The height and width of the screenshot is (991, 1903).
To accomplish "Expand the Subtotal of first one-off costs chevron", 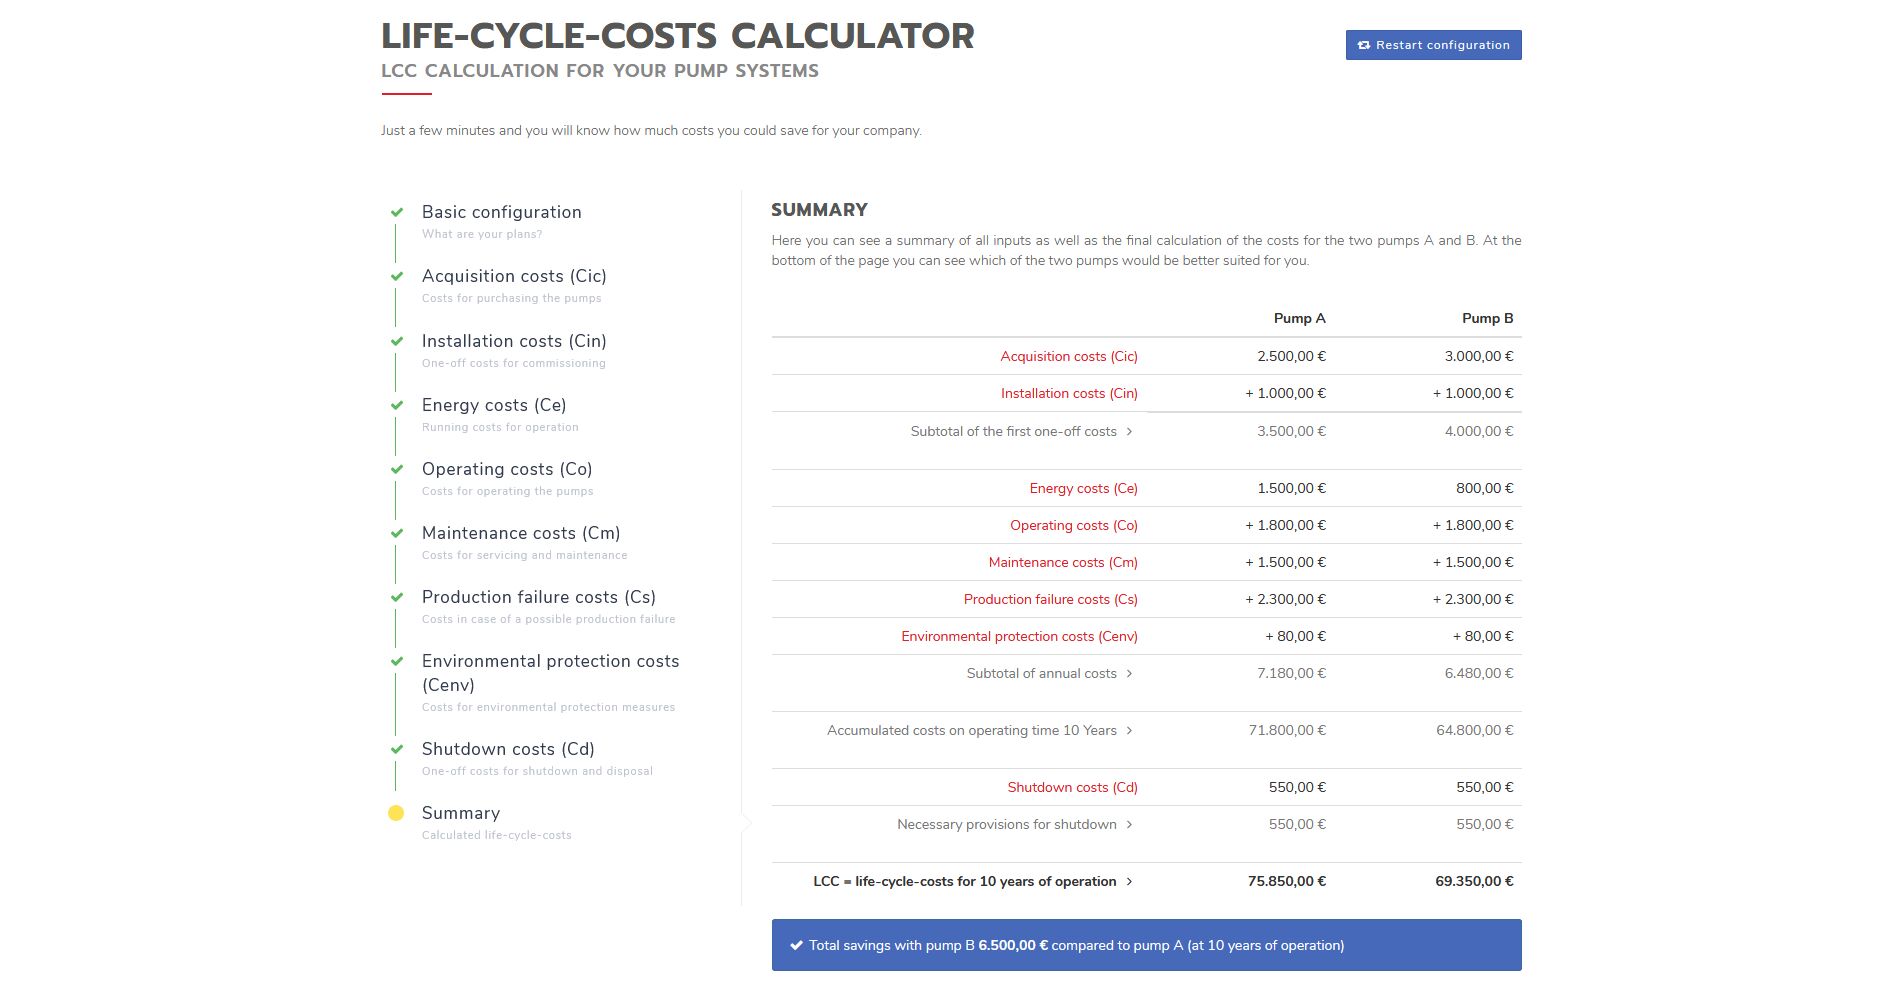I will (x=1129, y=431).
